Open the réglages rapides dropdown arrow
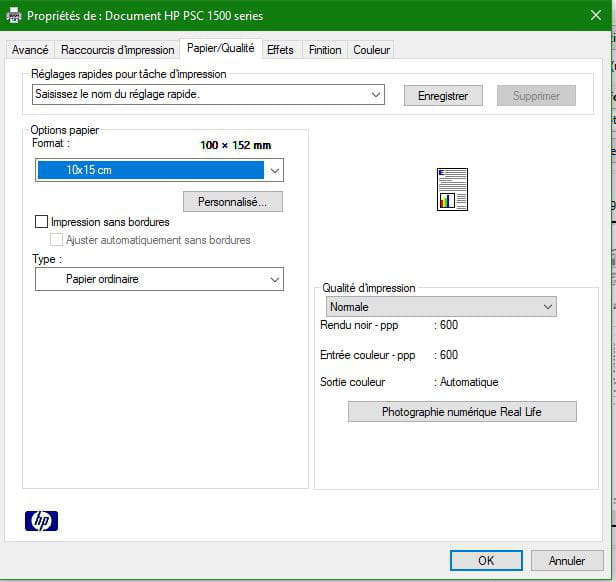 pos(376,95)
